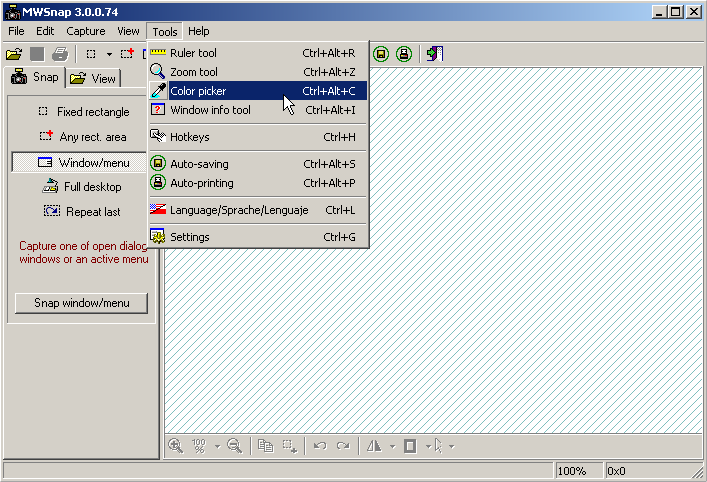Screen dimensions: 707x482
Task: Click the zoom in magnifier icon
Action: (x=176, y=446)
